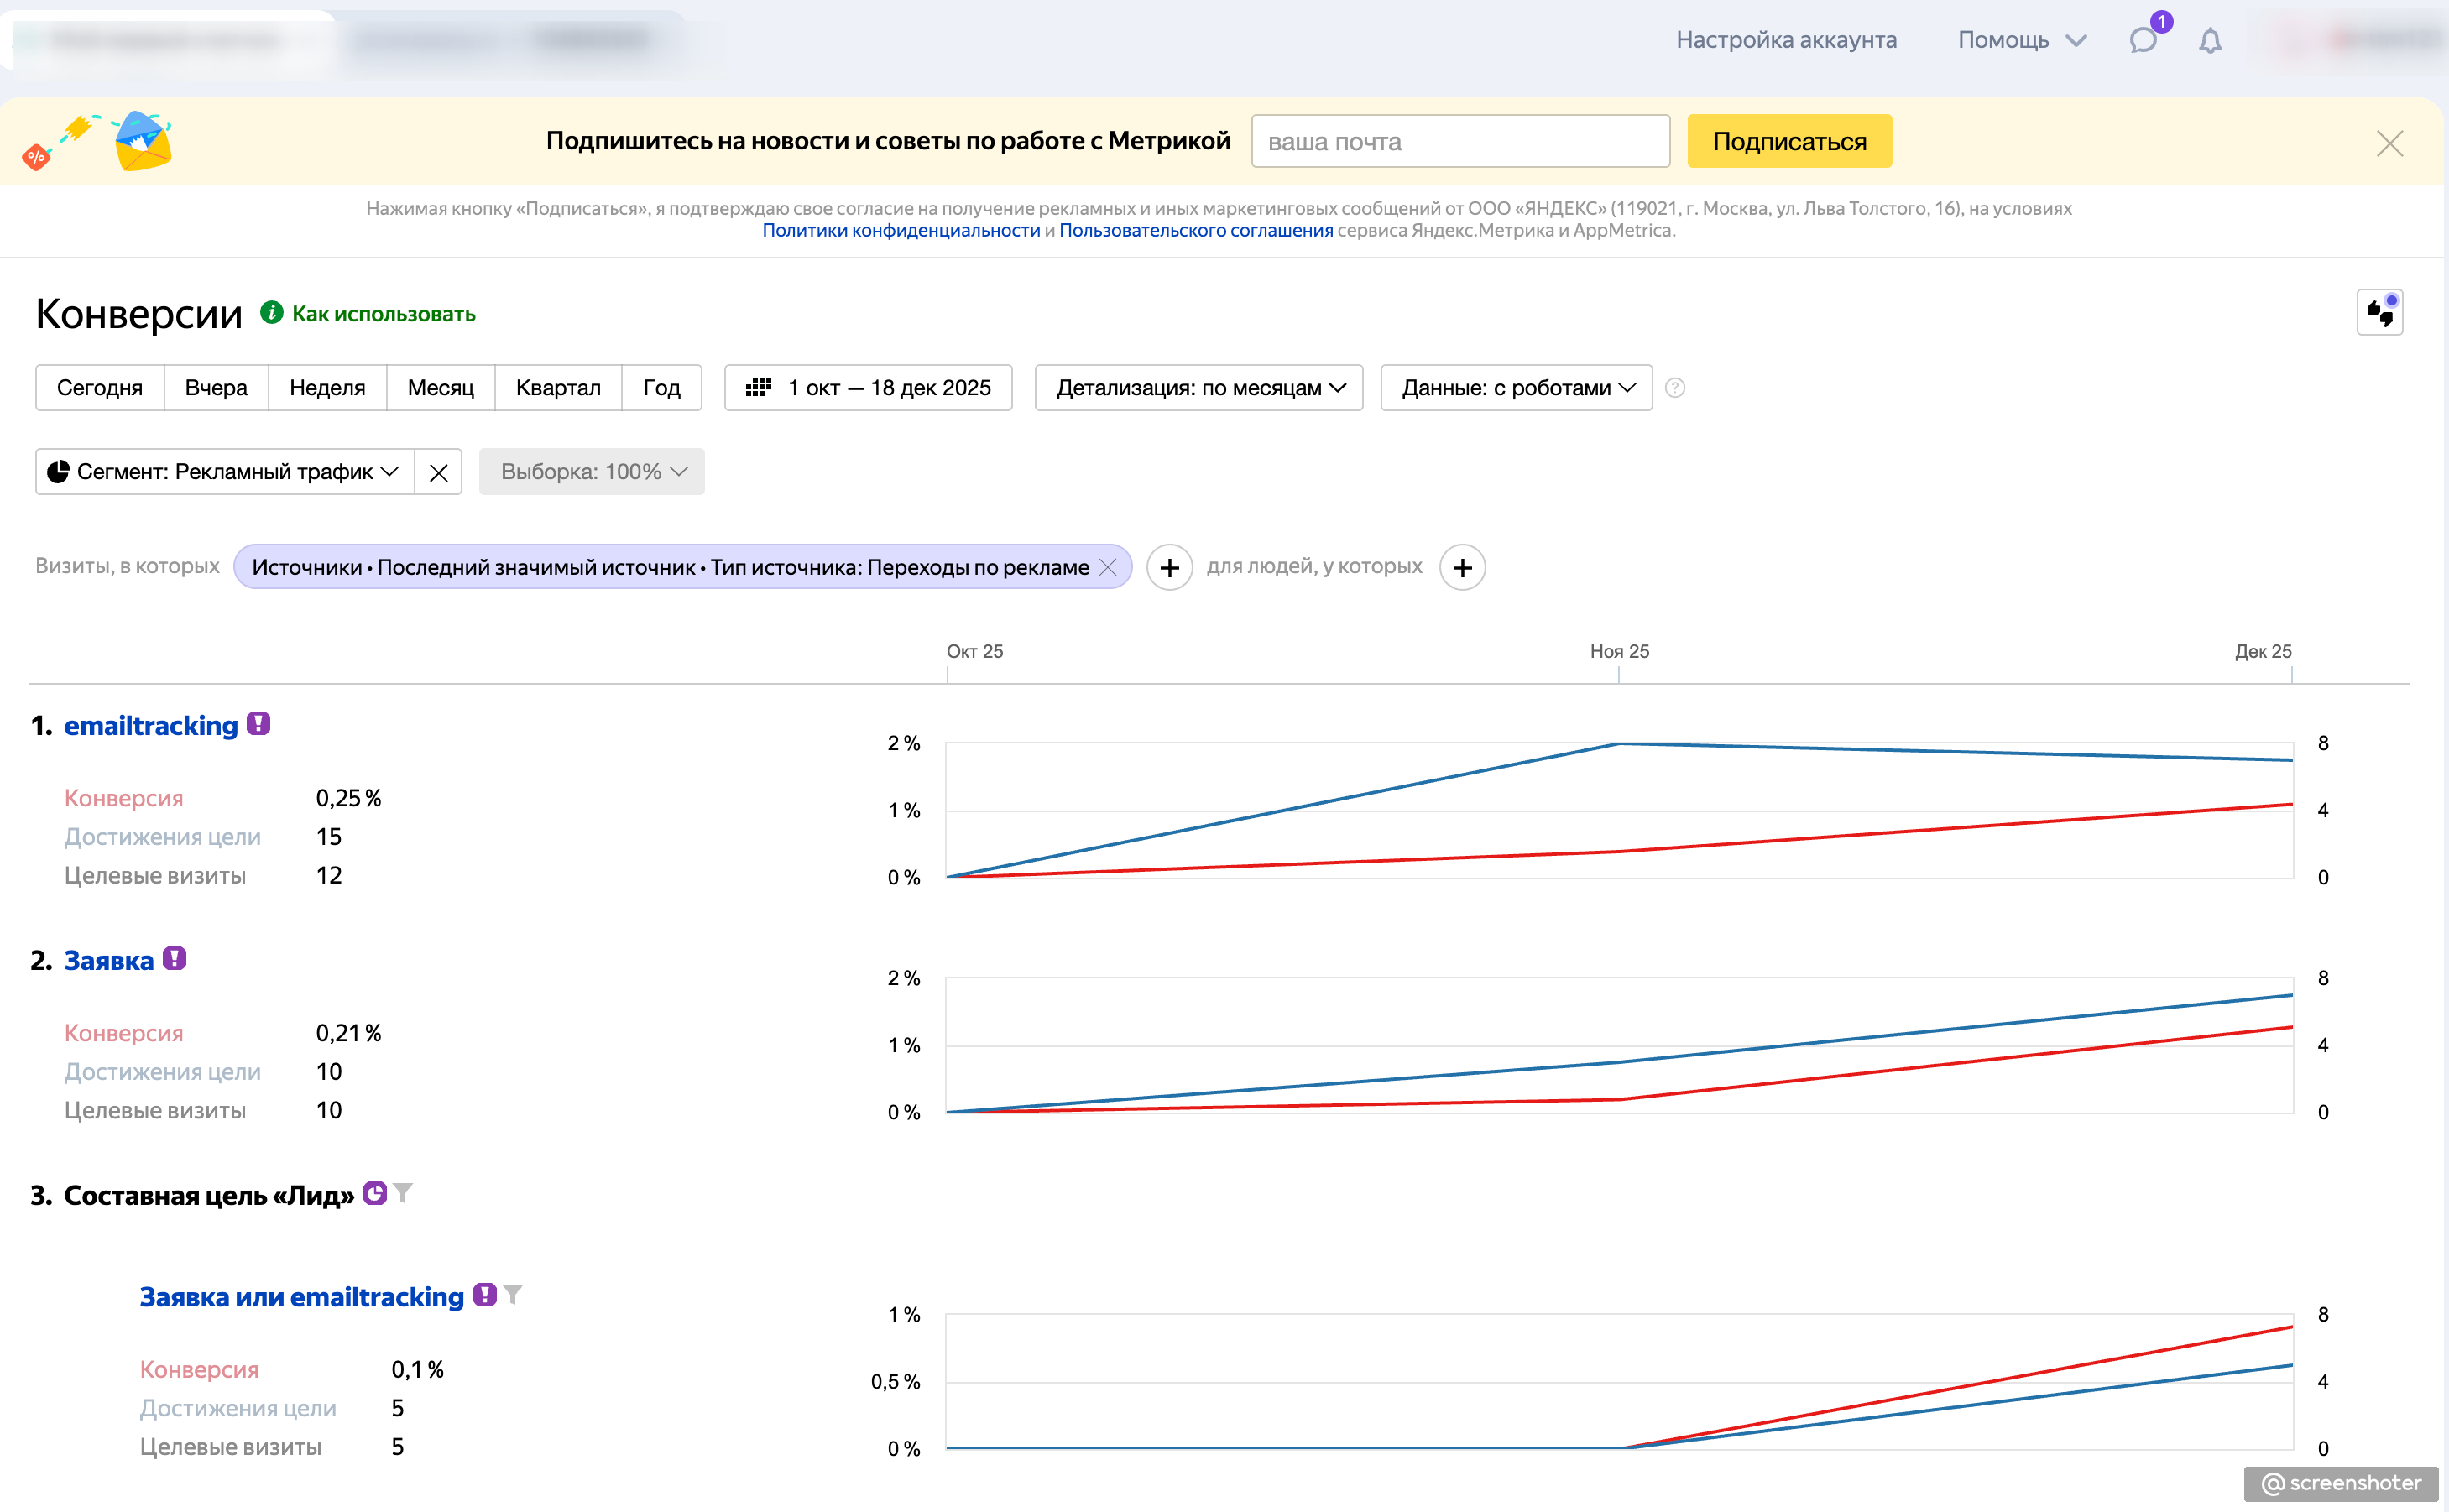
Task: Remove the Переходы по рекламе filter chip
Action: coord(1108,567)
